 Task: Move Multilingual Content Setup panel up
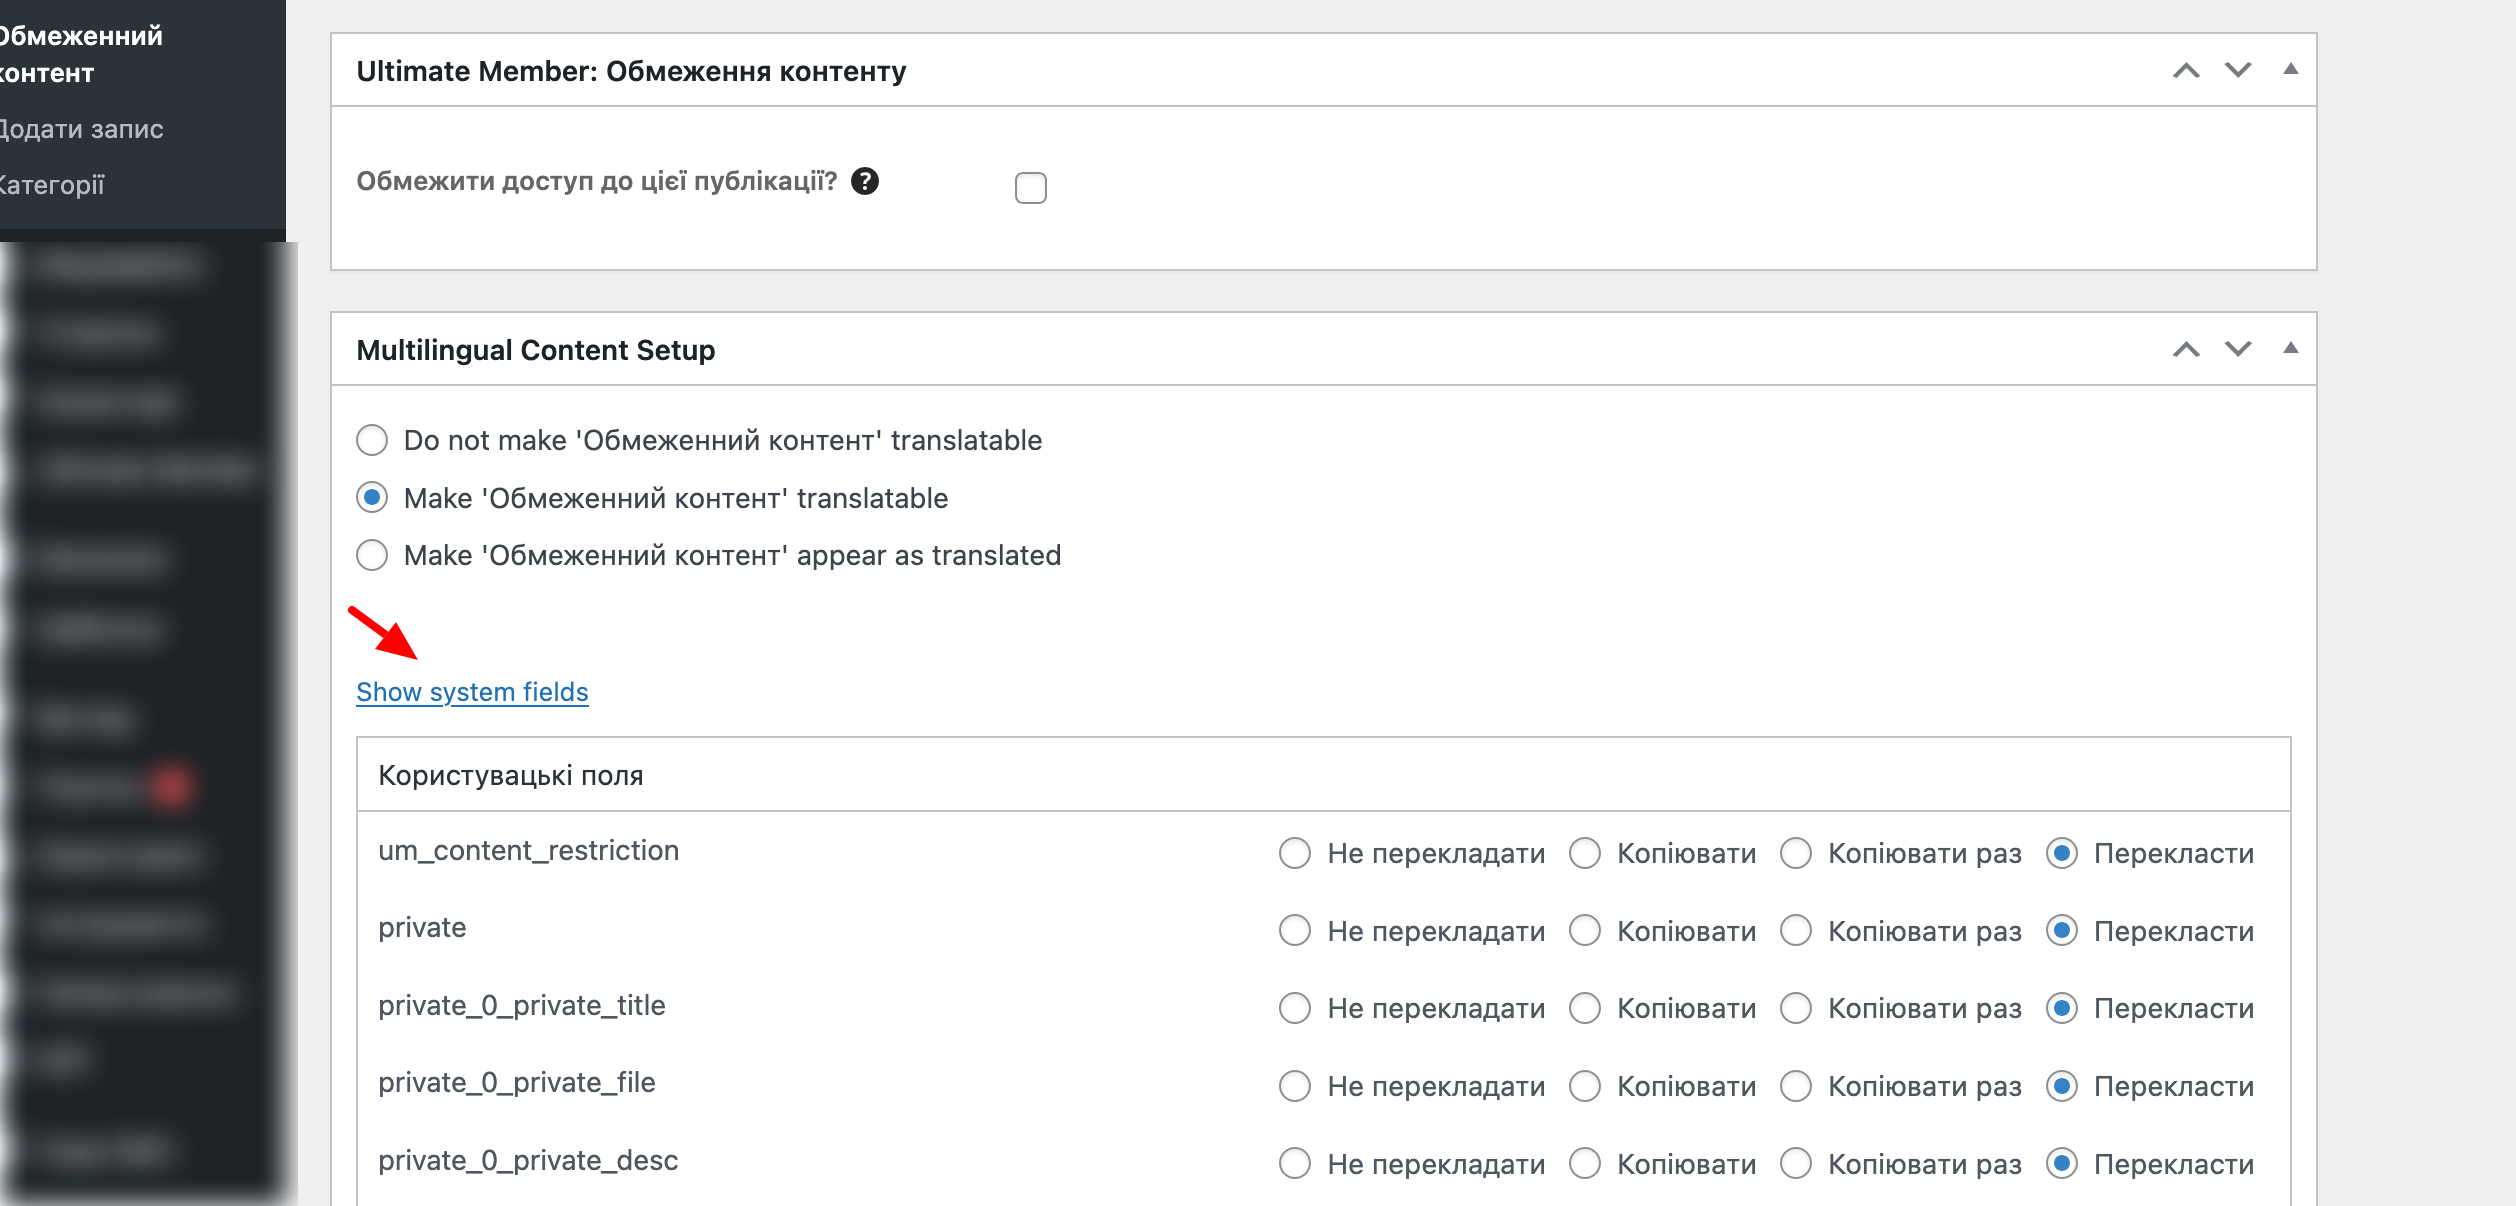point(2186,349)
